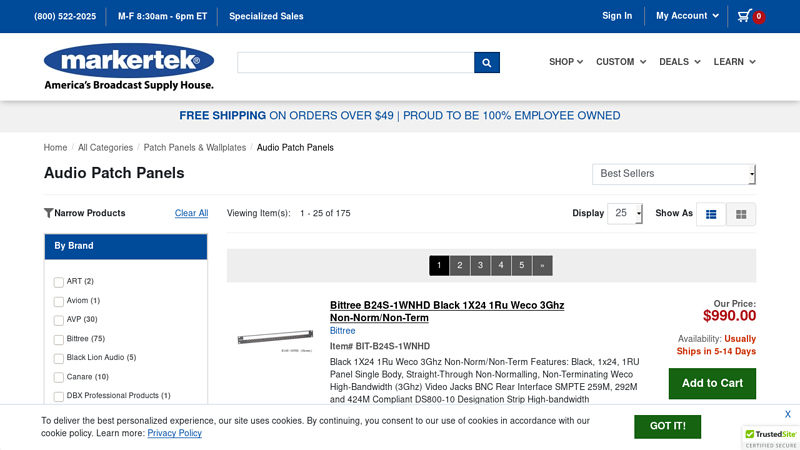Expand the My Account menu
Screen dimensions: 800x450
[687, 16]
